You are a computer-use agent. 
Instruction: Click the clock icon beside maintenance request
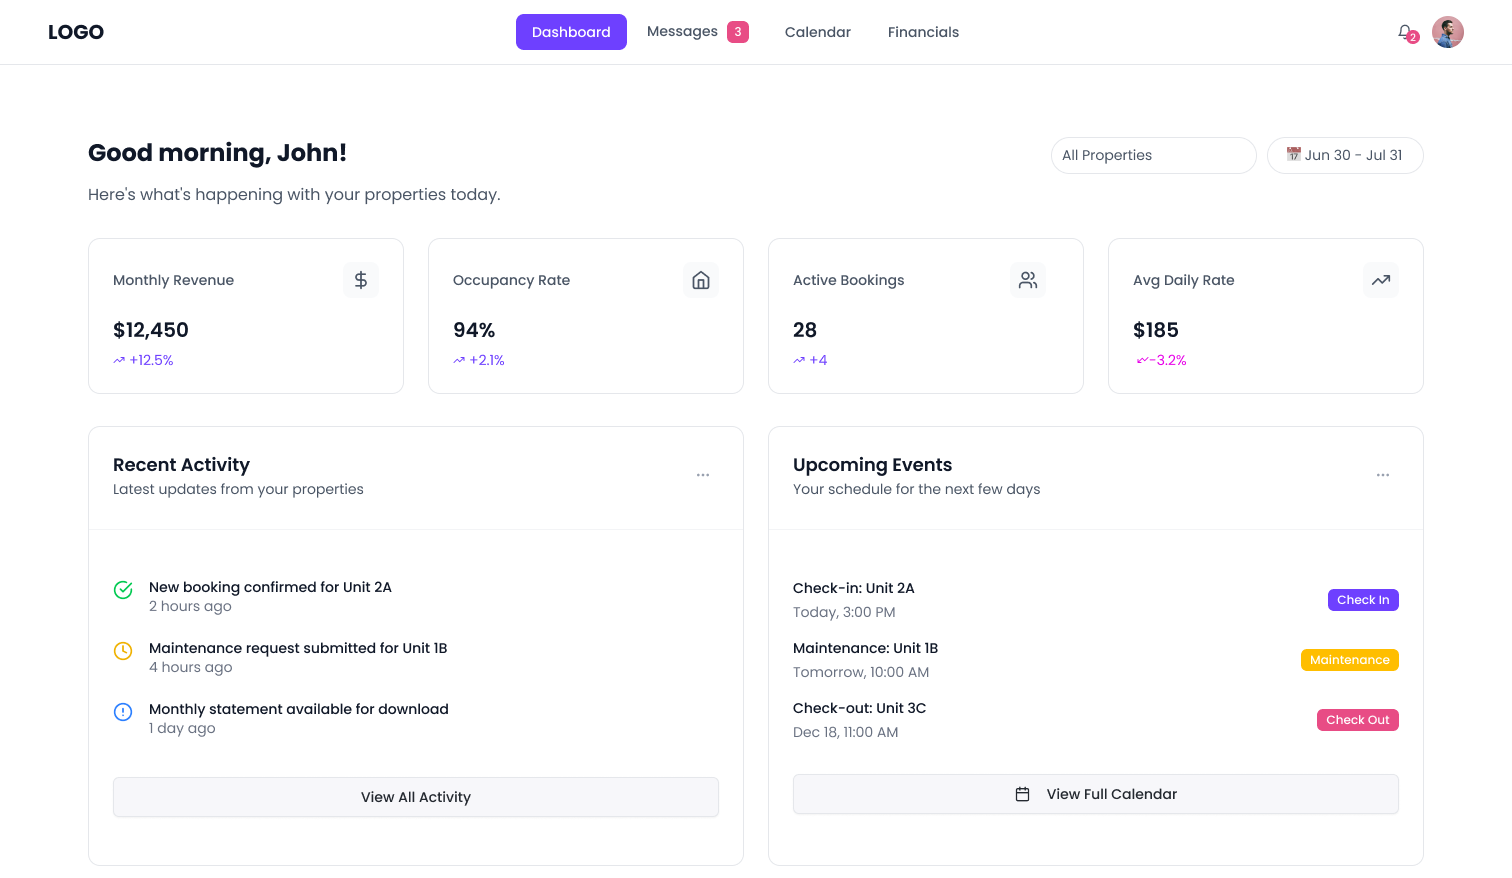point(123,650)
